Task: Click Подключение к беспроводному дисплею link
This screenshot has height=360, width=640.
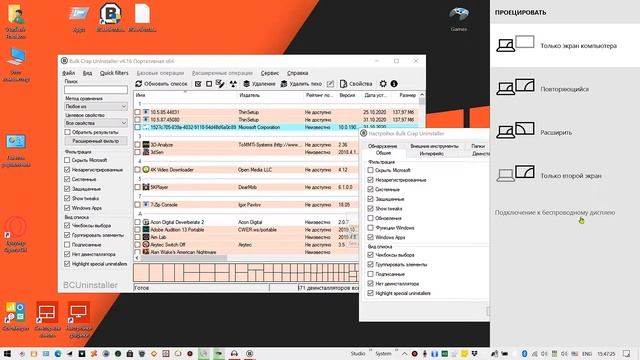Action: point(555,213)
